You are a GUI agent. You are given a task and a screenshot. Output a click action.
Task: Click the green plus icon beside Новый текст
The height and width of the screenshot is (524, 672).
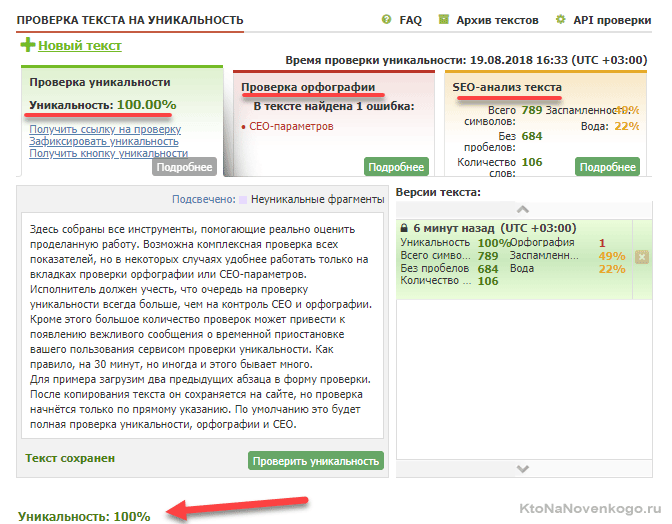point(28,45)
